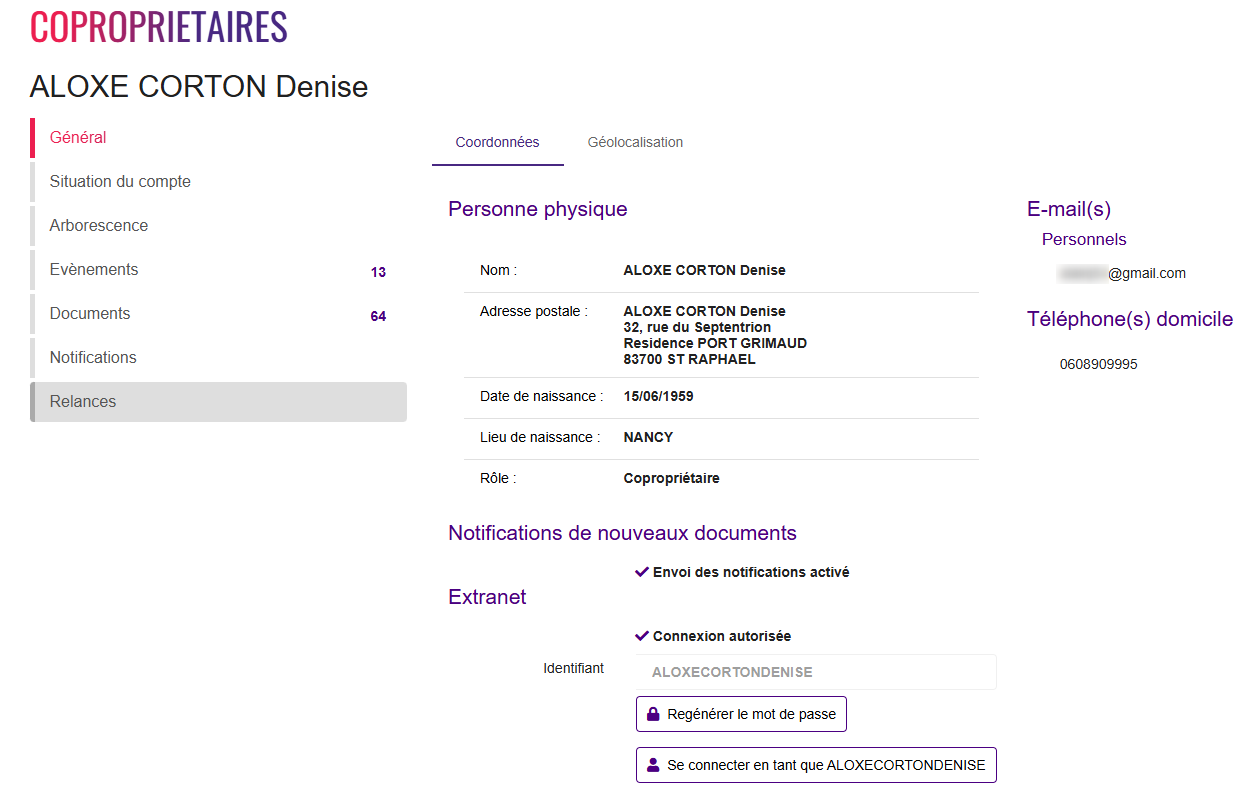Click 'Se connecter en tant que ALOXECORTONDENISE'
1246x796 pixels.
pos(816,765)
